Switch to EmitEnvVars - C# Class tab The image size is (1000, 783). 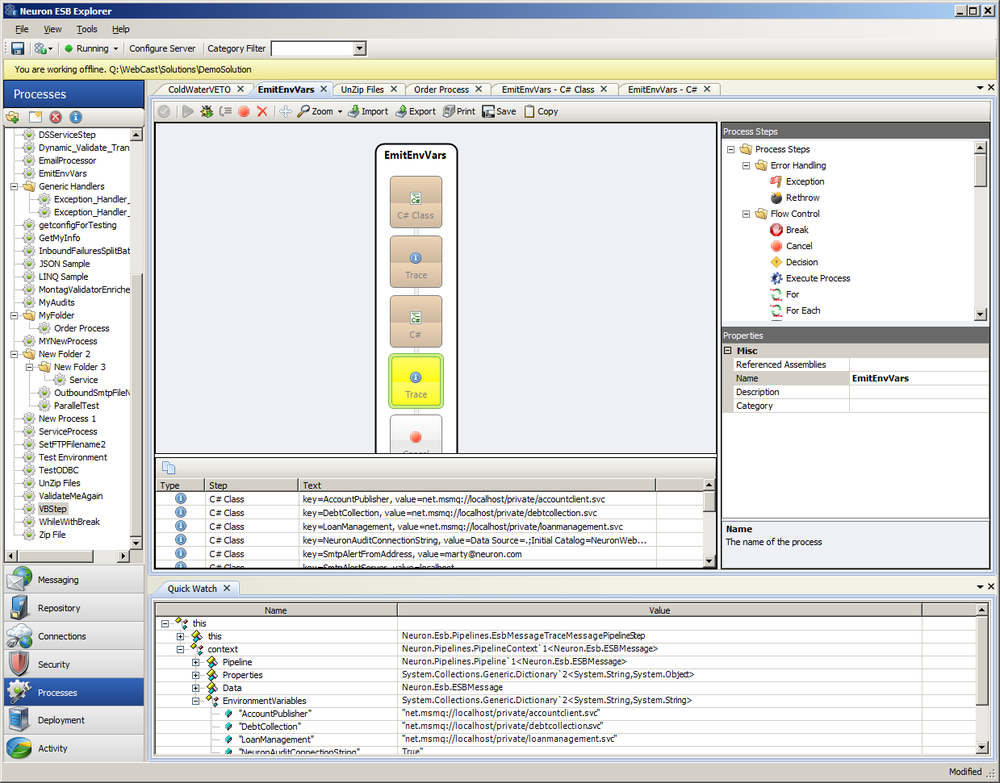coord(548,90)
